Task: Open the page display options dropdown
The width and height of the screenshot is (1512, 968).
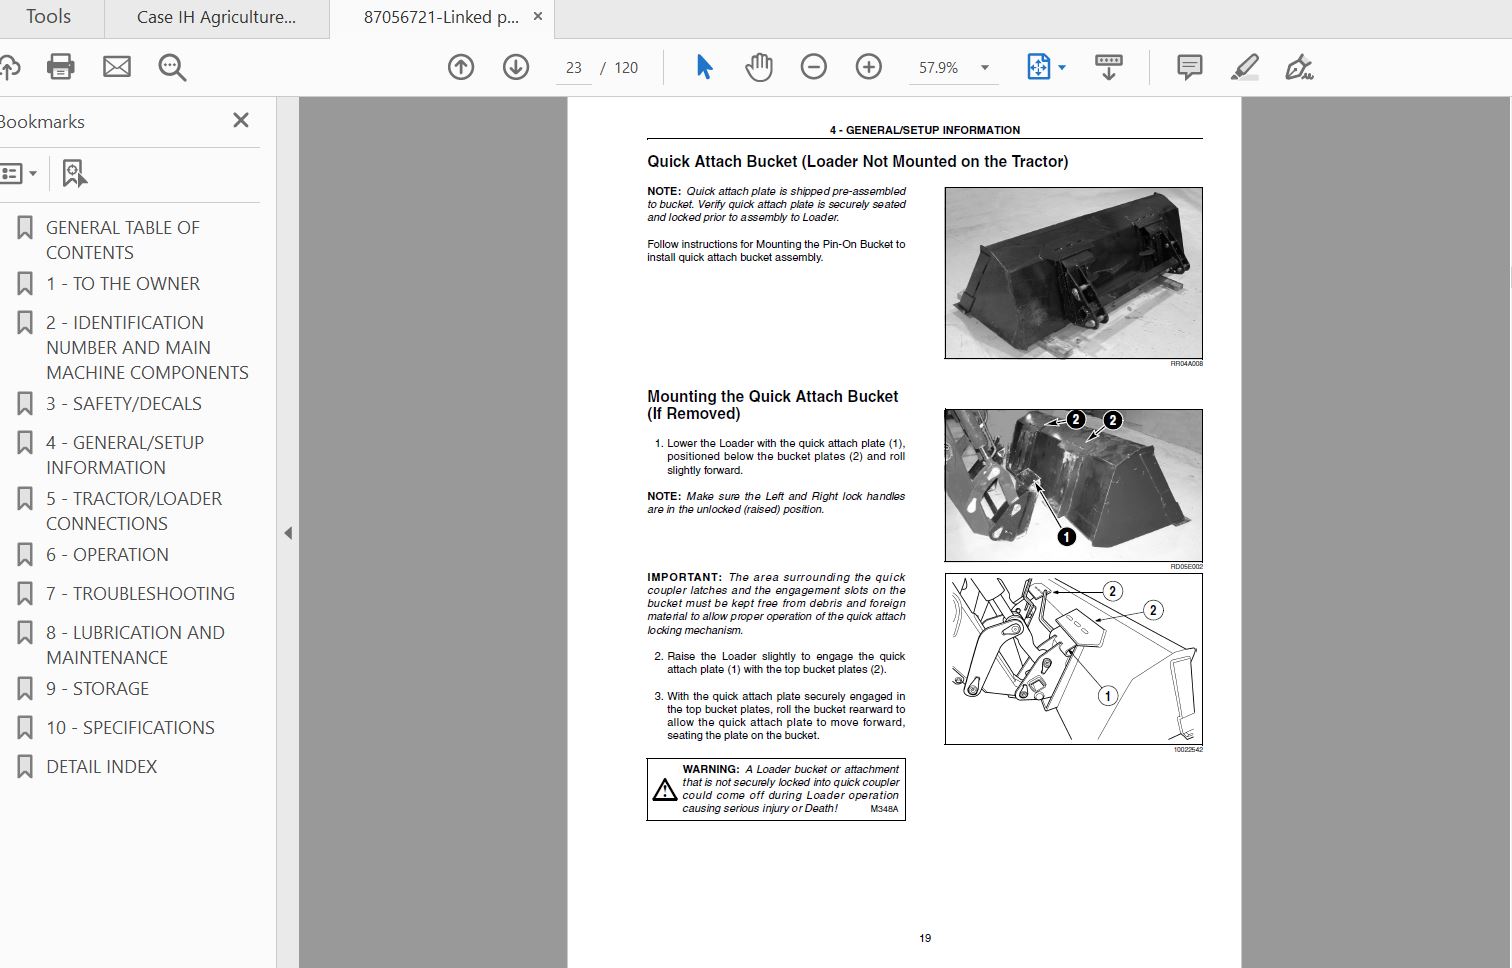Action: (x=1061, y=67)
